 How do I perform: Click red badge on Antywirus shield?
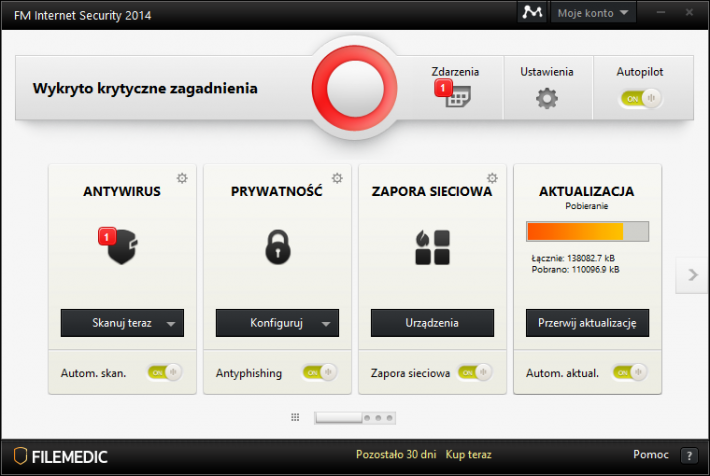tap(107, 236)
